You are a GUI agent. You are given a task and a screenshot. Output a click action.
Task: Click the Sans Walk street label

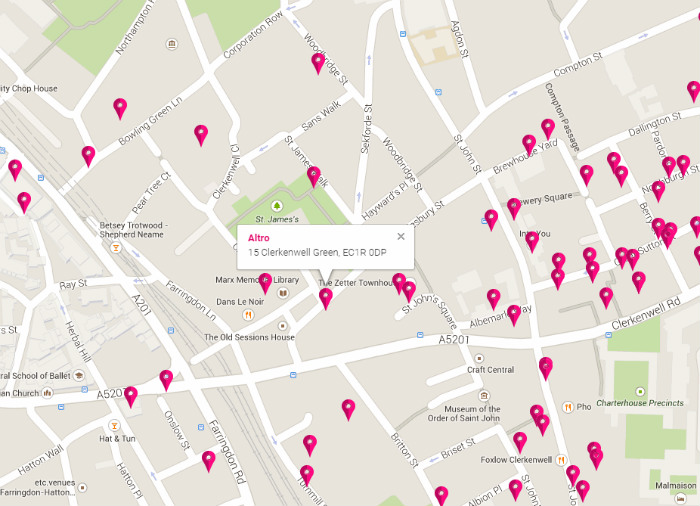point(321,116)
